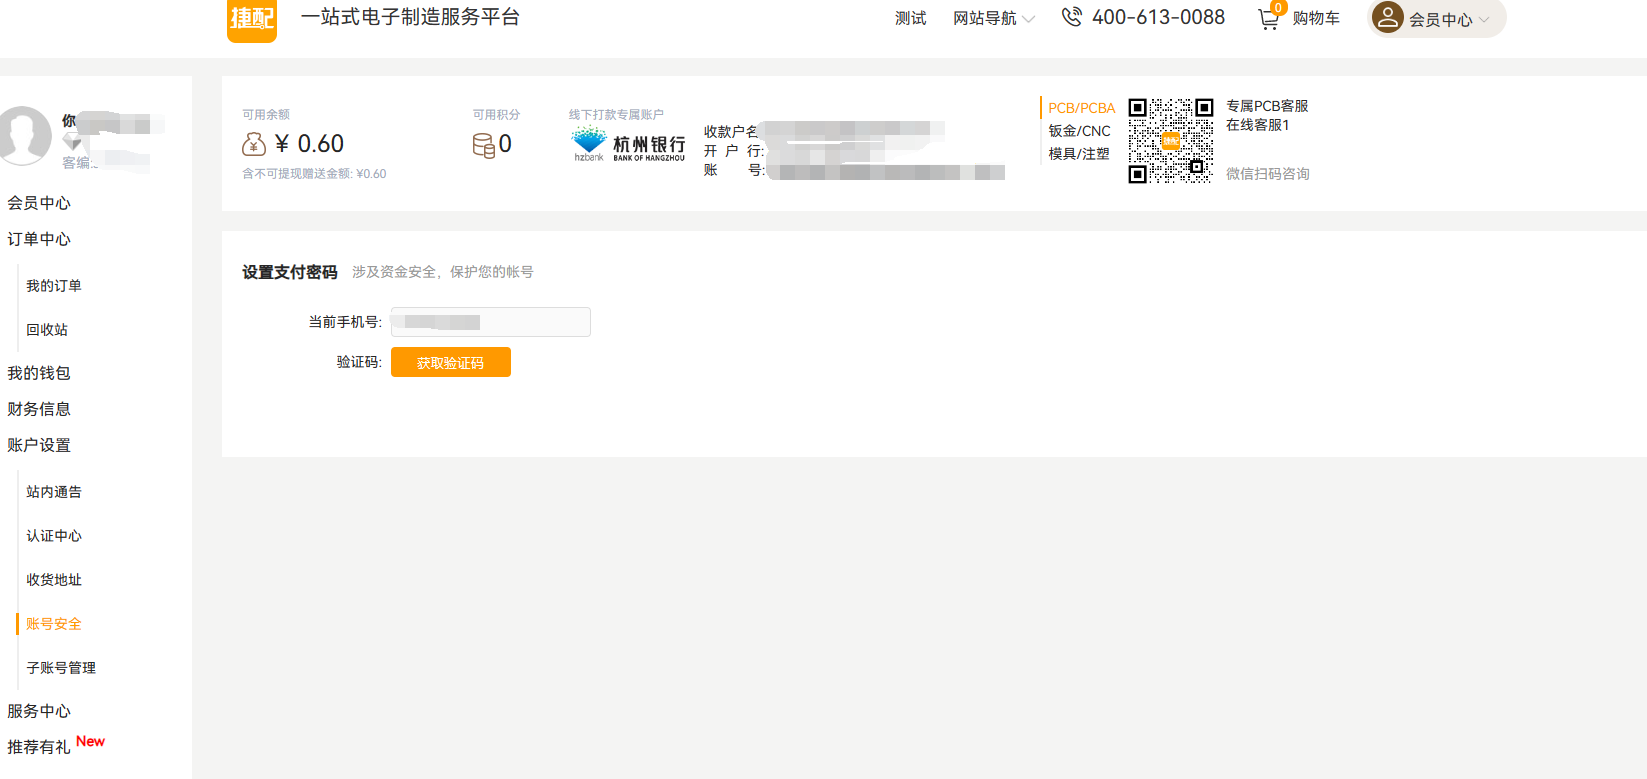Click the sidebar user profile avatar
This screenshot has height=779, width=1647.
click(24, 135)
